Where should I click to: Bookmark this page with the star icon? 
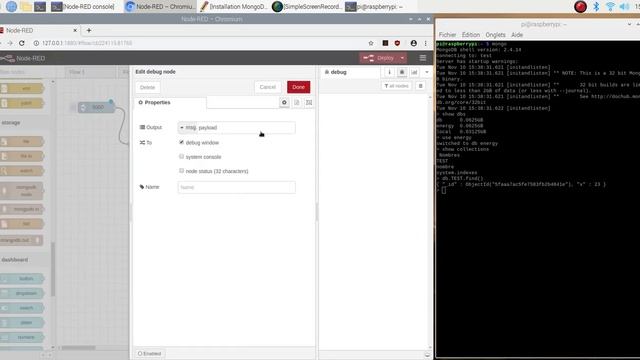(371, 43)
